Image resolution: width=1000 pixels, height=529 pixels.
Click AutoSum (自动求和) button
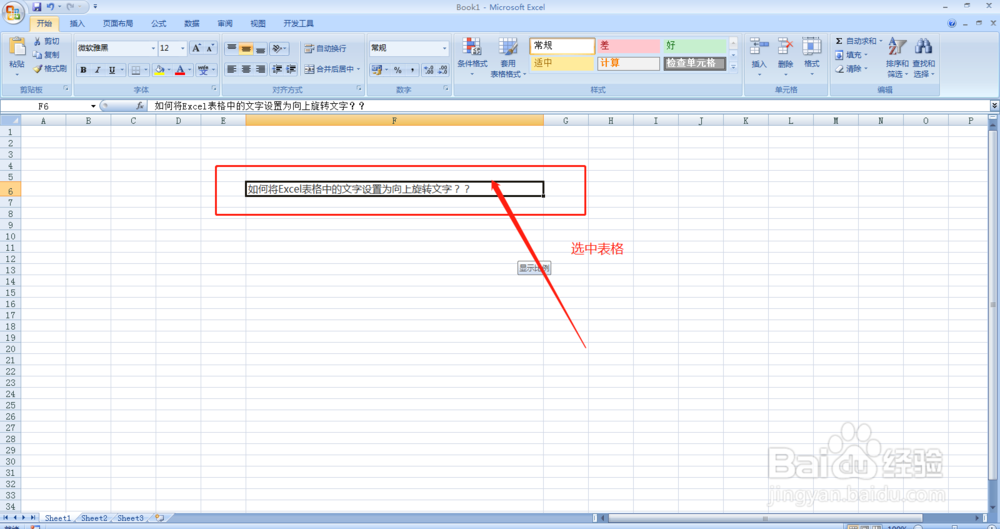[858, 41]
